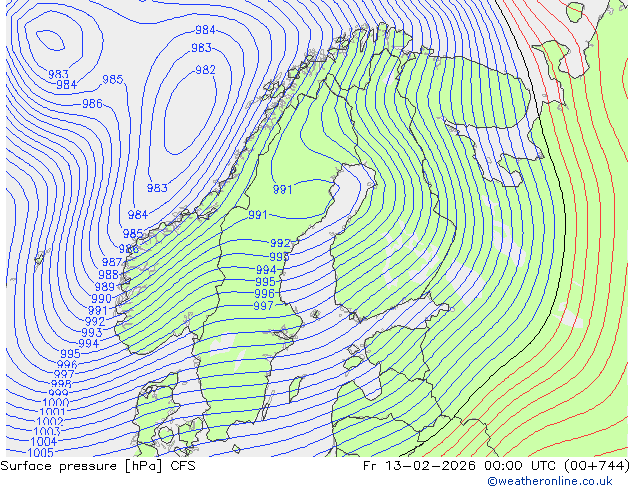Click the 982 isobar label
The width and height of the screenshot is (634, 490).
tap(205, 70)
